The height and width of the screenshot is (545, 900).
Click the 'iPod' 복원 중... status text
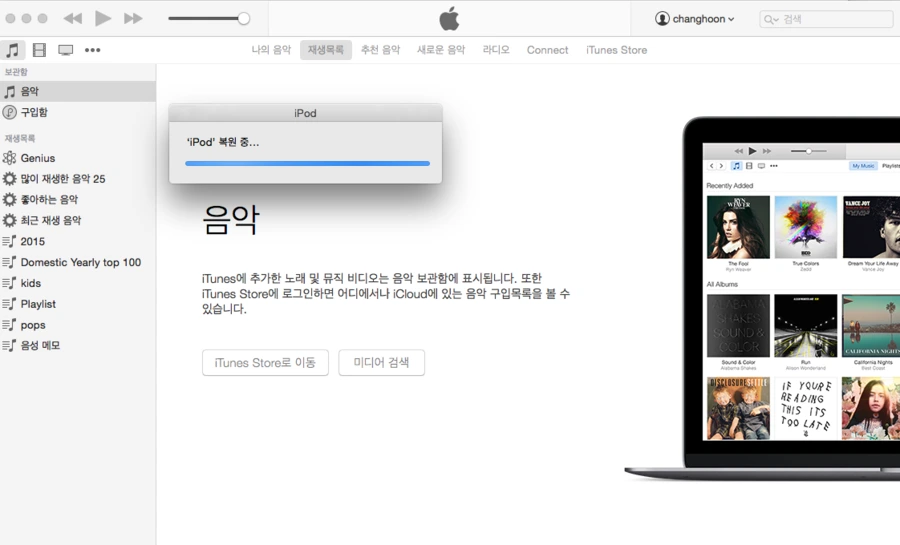coord(223,142)
